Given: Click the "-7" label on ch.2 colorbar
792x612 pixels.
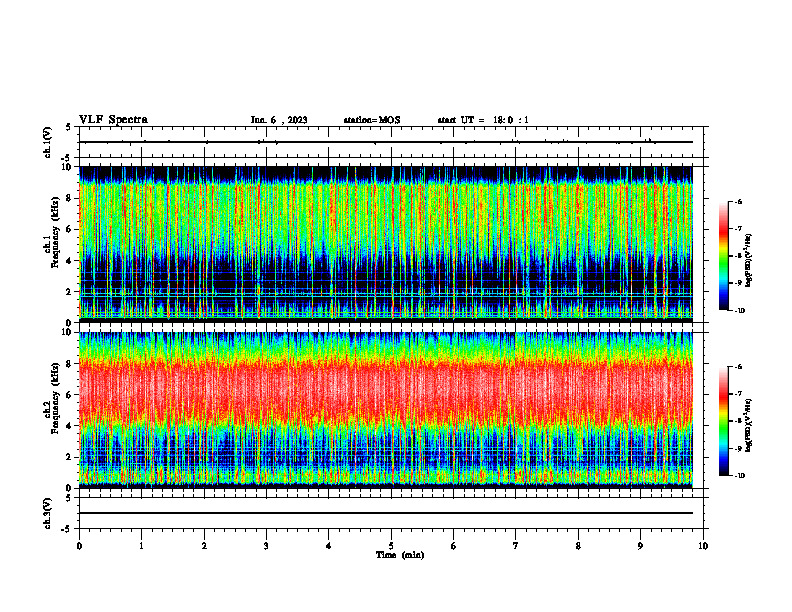Looking at the screenshot, I should pyautogui.click(x=738, y=394).
